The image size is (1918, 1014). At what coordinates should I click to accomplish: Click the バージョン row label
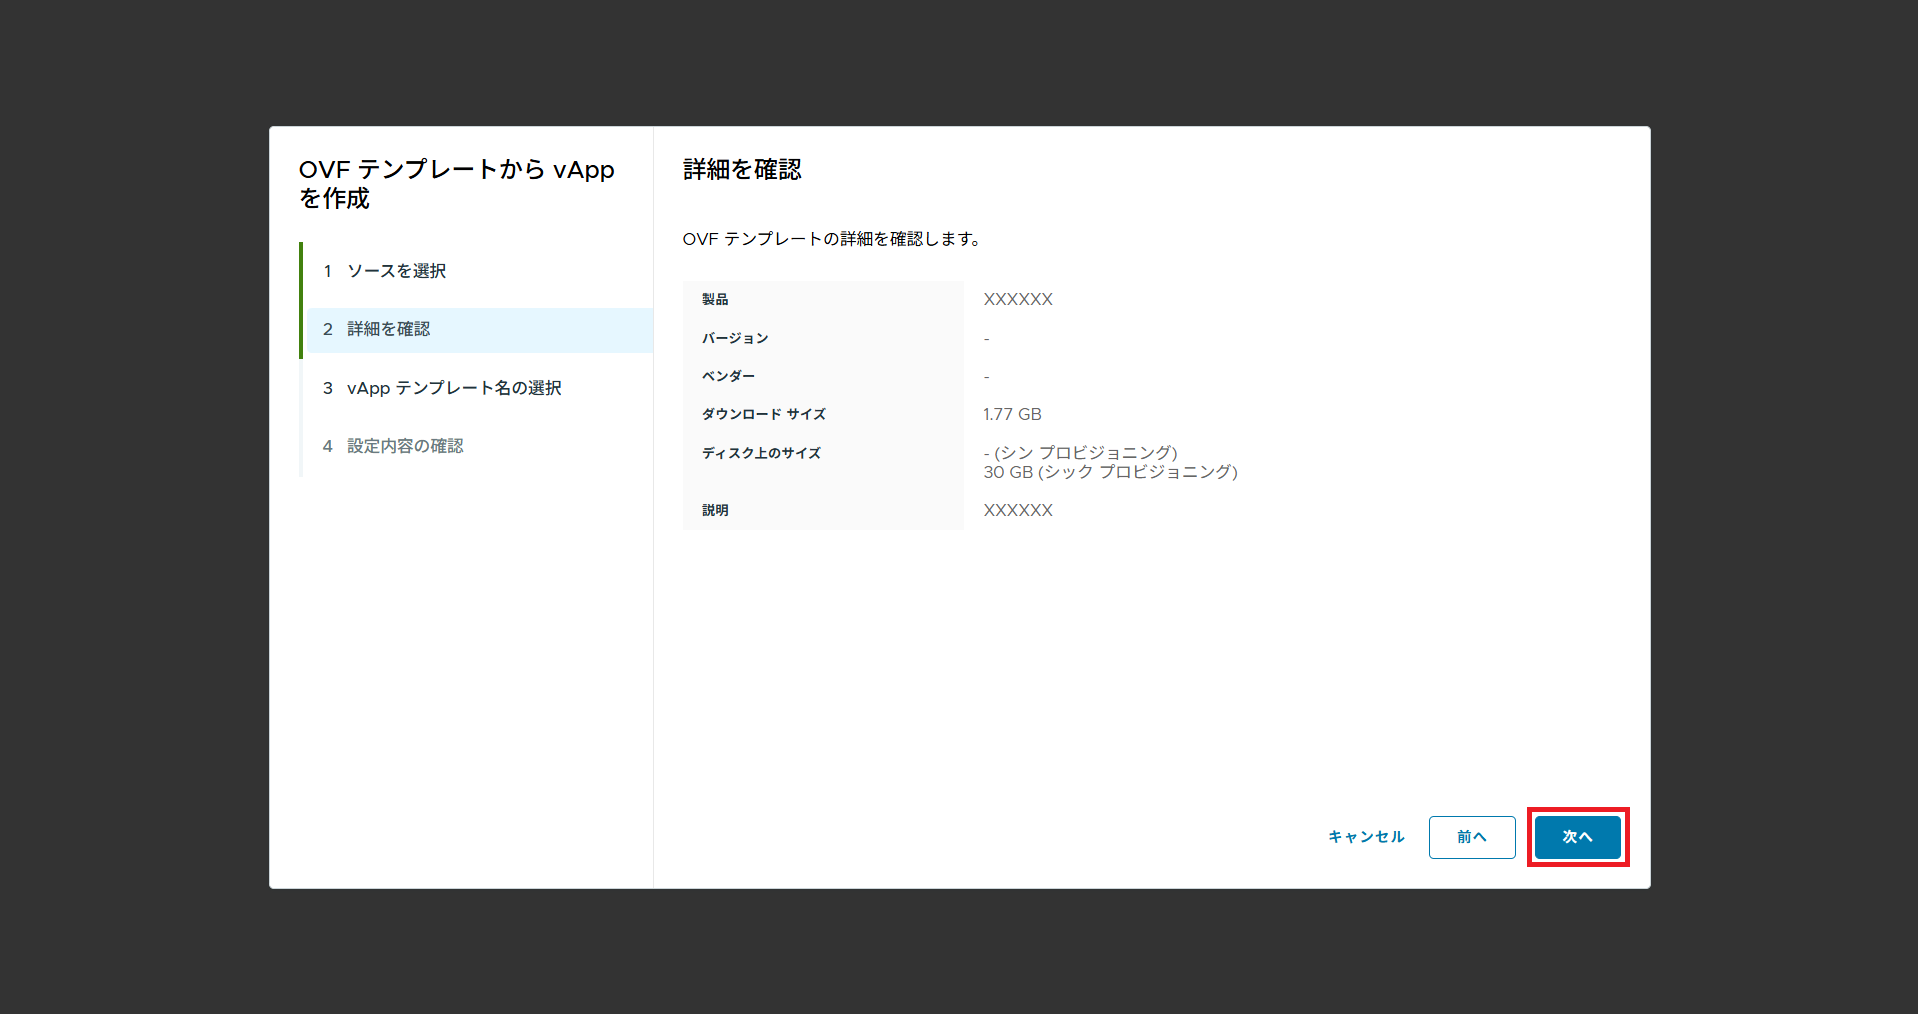(x=735, y=338)
